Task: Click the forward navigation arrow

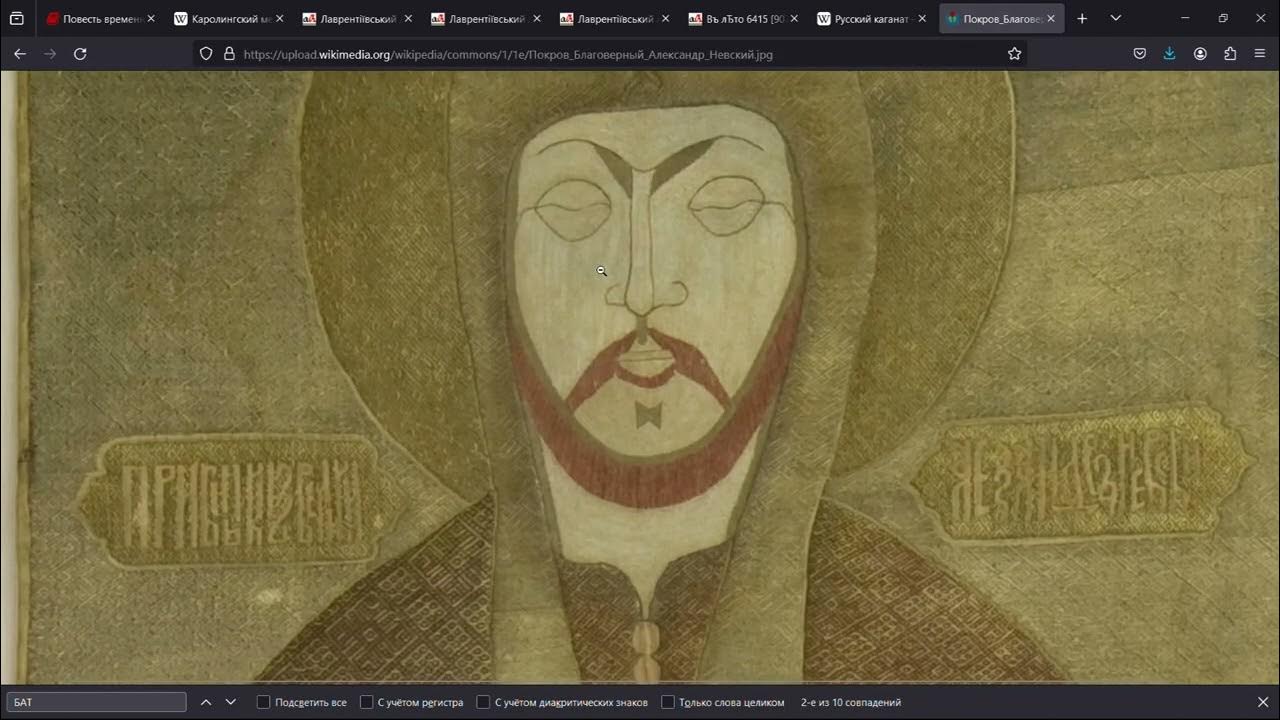Action: (50, 54)
